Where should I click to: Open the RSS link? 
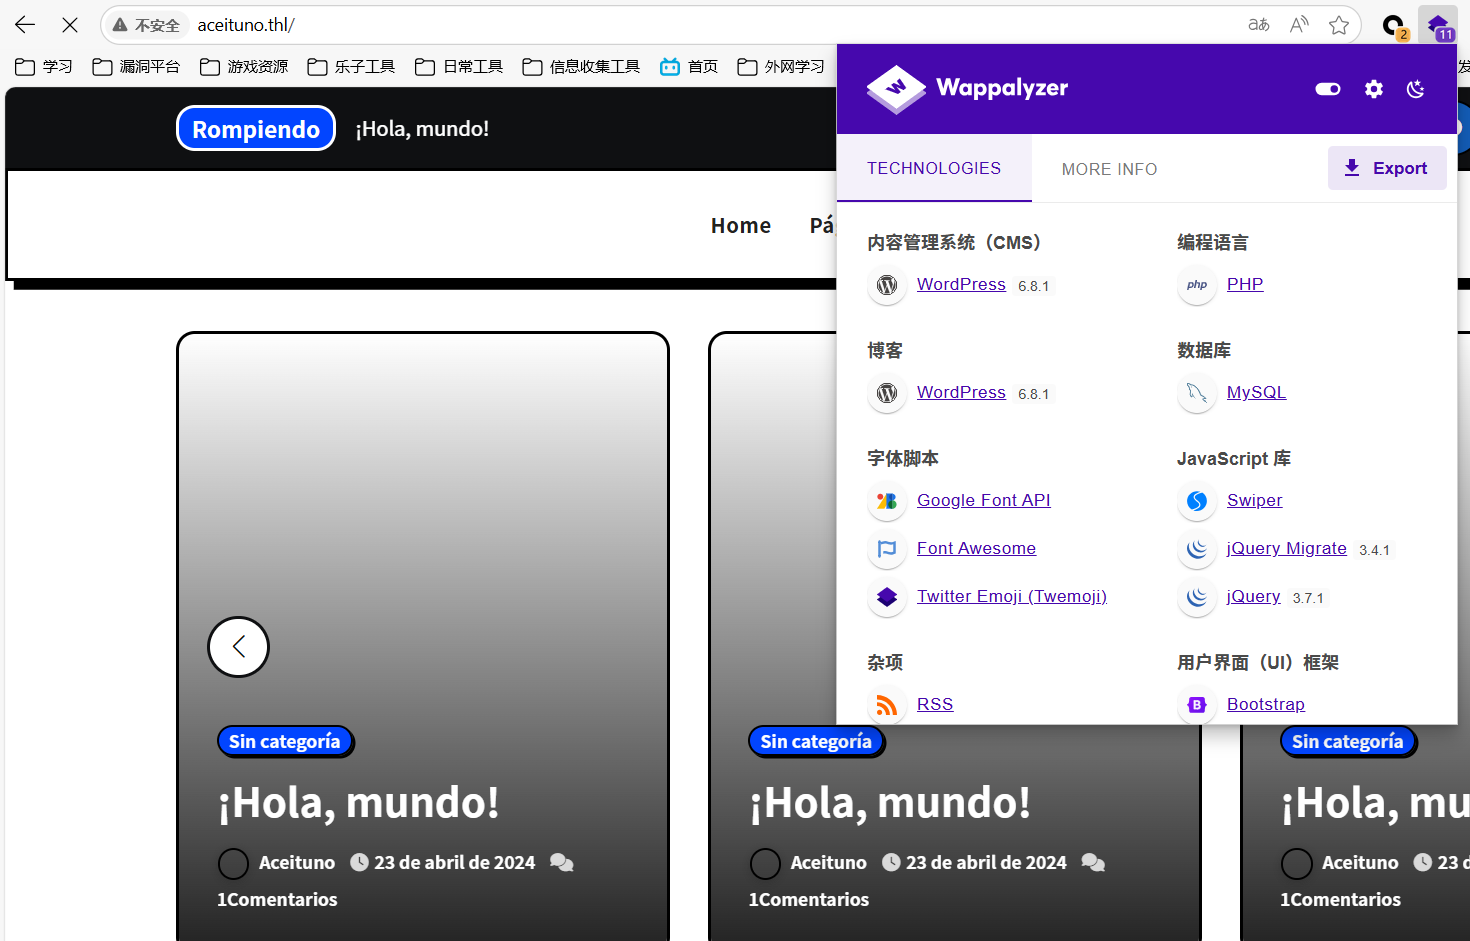(935, 704)
